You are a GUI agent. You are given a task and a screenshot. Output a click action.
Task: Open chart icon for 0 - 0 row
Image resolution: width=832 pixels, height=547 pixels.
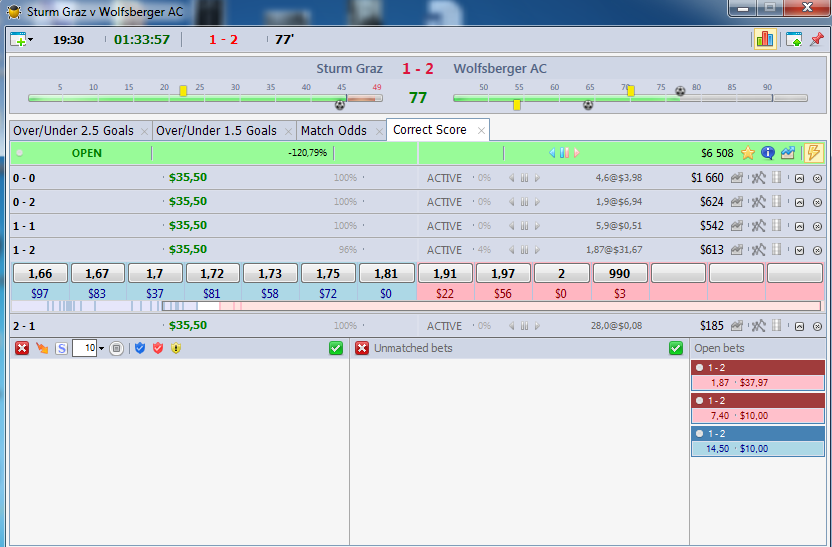[x=736, y=178]
